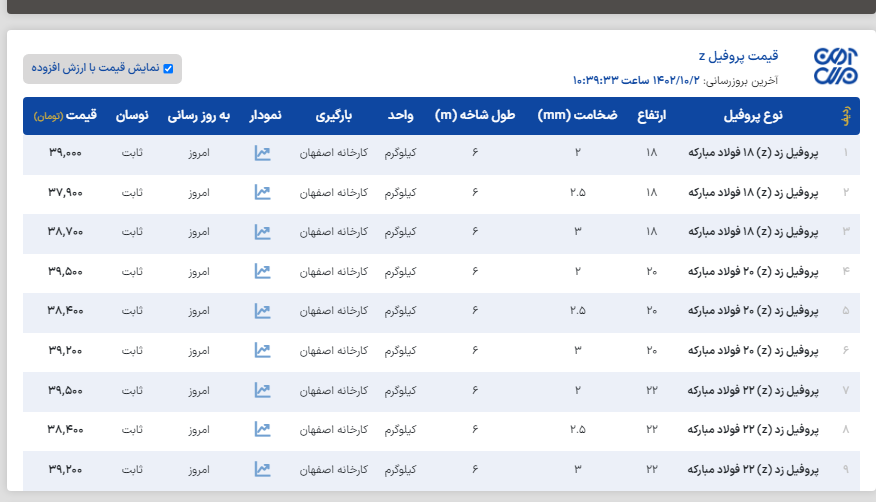Sort by the ضخامت (mm) column header
Screen dimensions: 876x502
point(577,116)
